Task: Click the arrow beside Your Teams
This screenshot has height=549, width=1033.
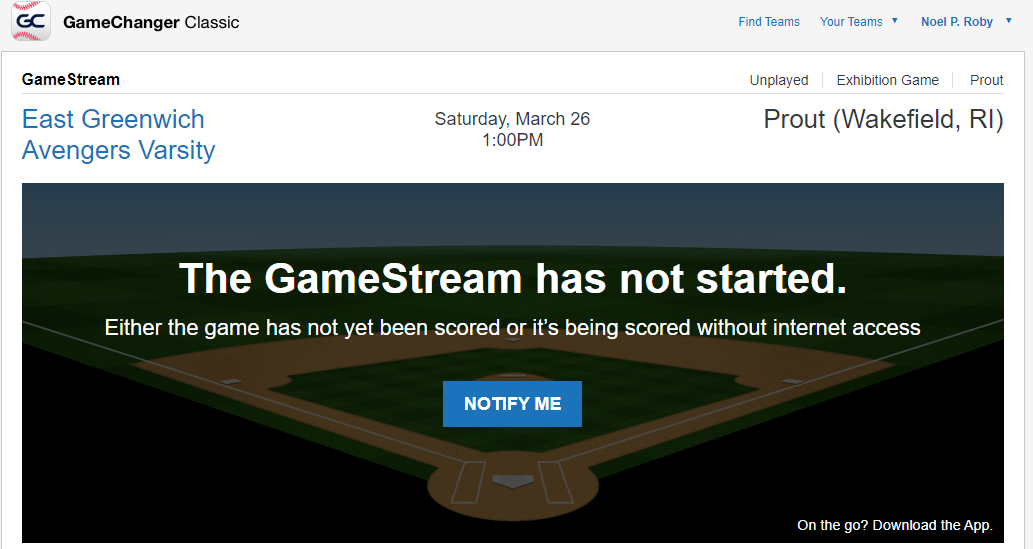Action: point(895,21)
